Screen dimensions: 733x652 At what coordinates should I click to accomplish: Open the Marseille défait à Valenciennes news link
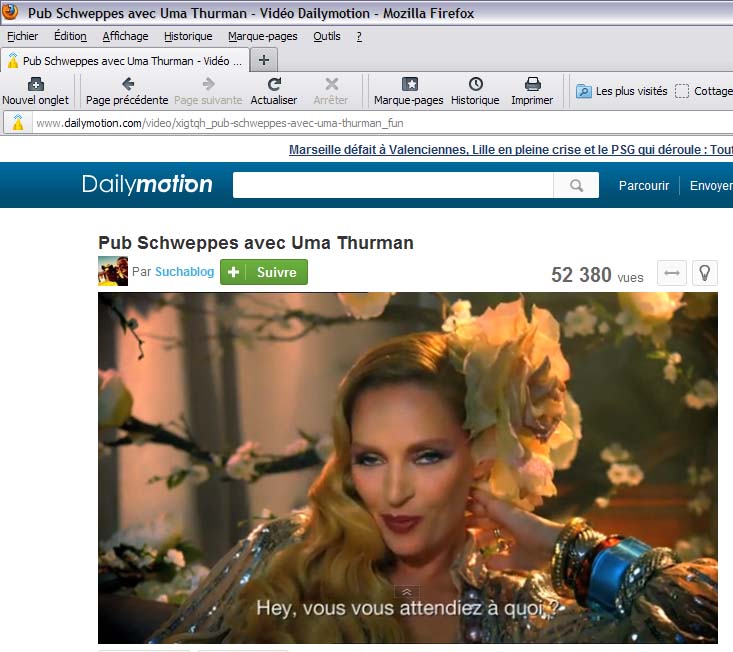coord(511,150)
